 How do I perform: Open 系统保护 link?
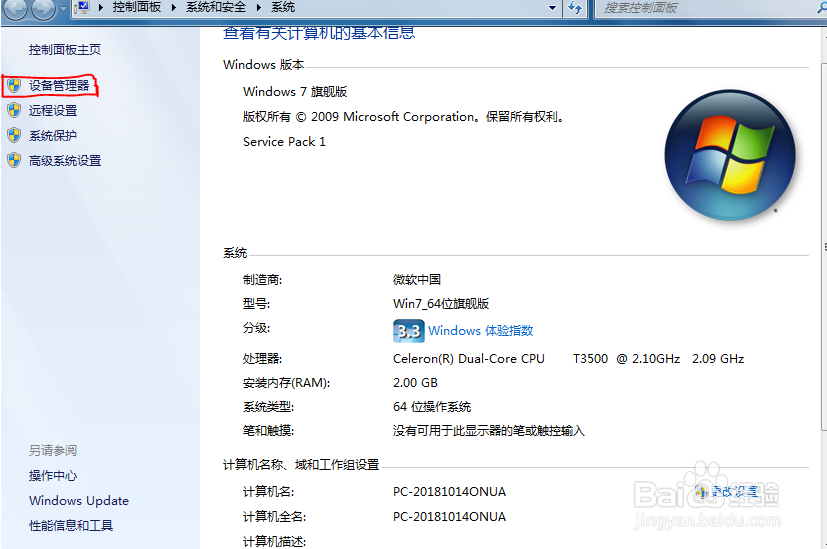(53, 136)
